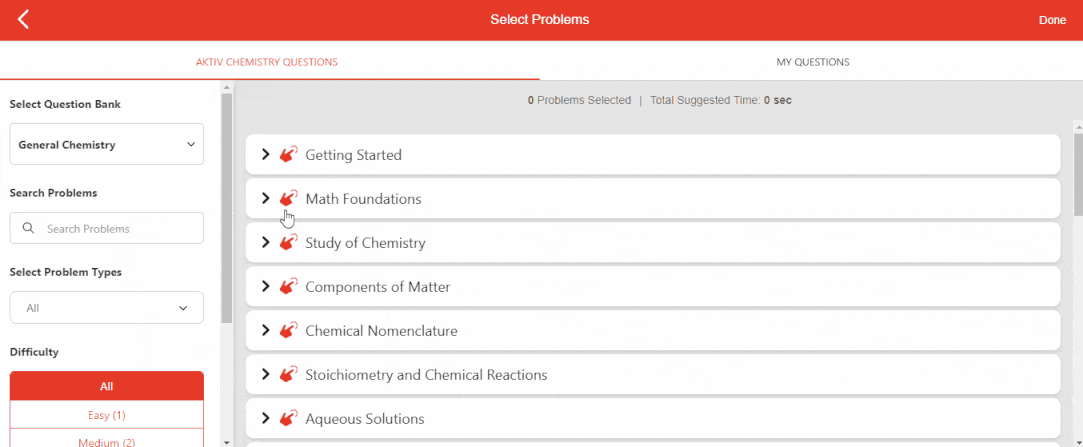
Task: Expand the Stoichiometry and Chemical Reactions section
Action: tap(266, 374)
